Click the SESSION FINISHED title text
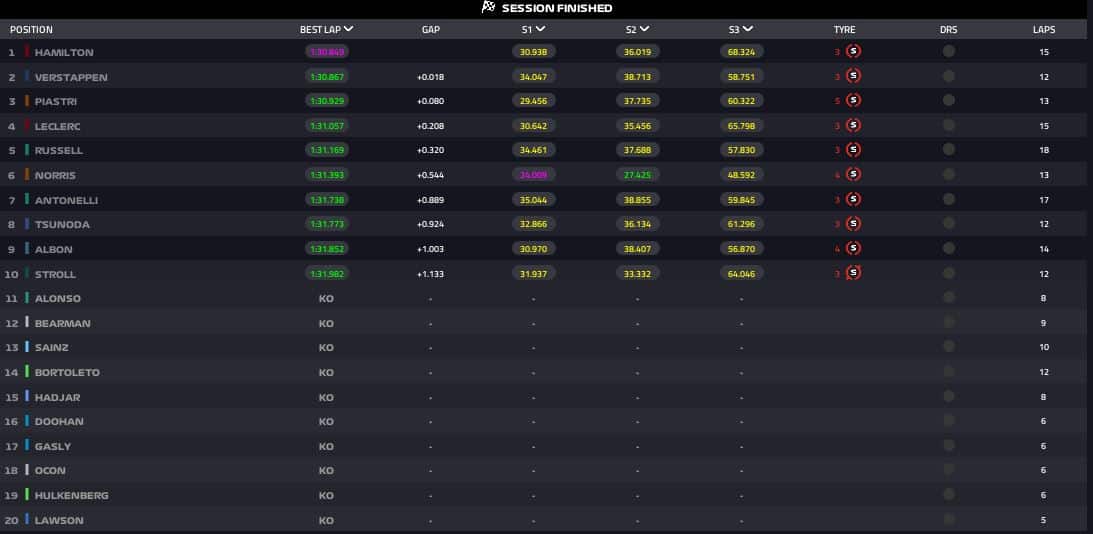Image resolution: width=1093 pixels, height=534 pixels. tap(557, 8)
